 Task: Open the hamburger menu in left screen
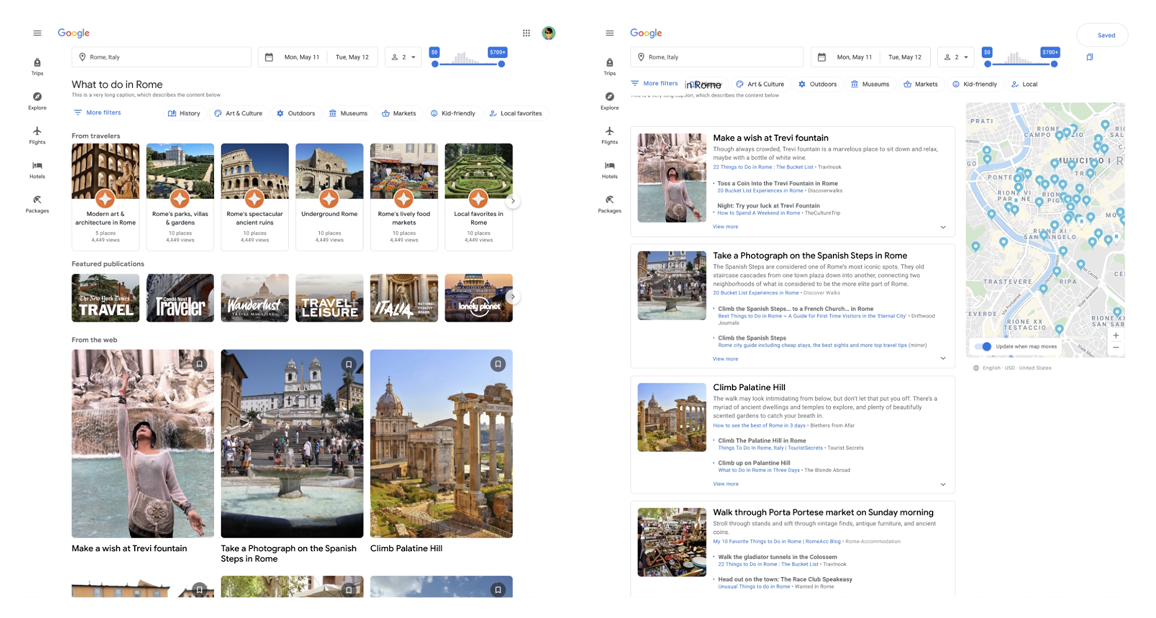(x=37, y=33)
